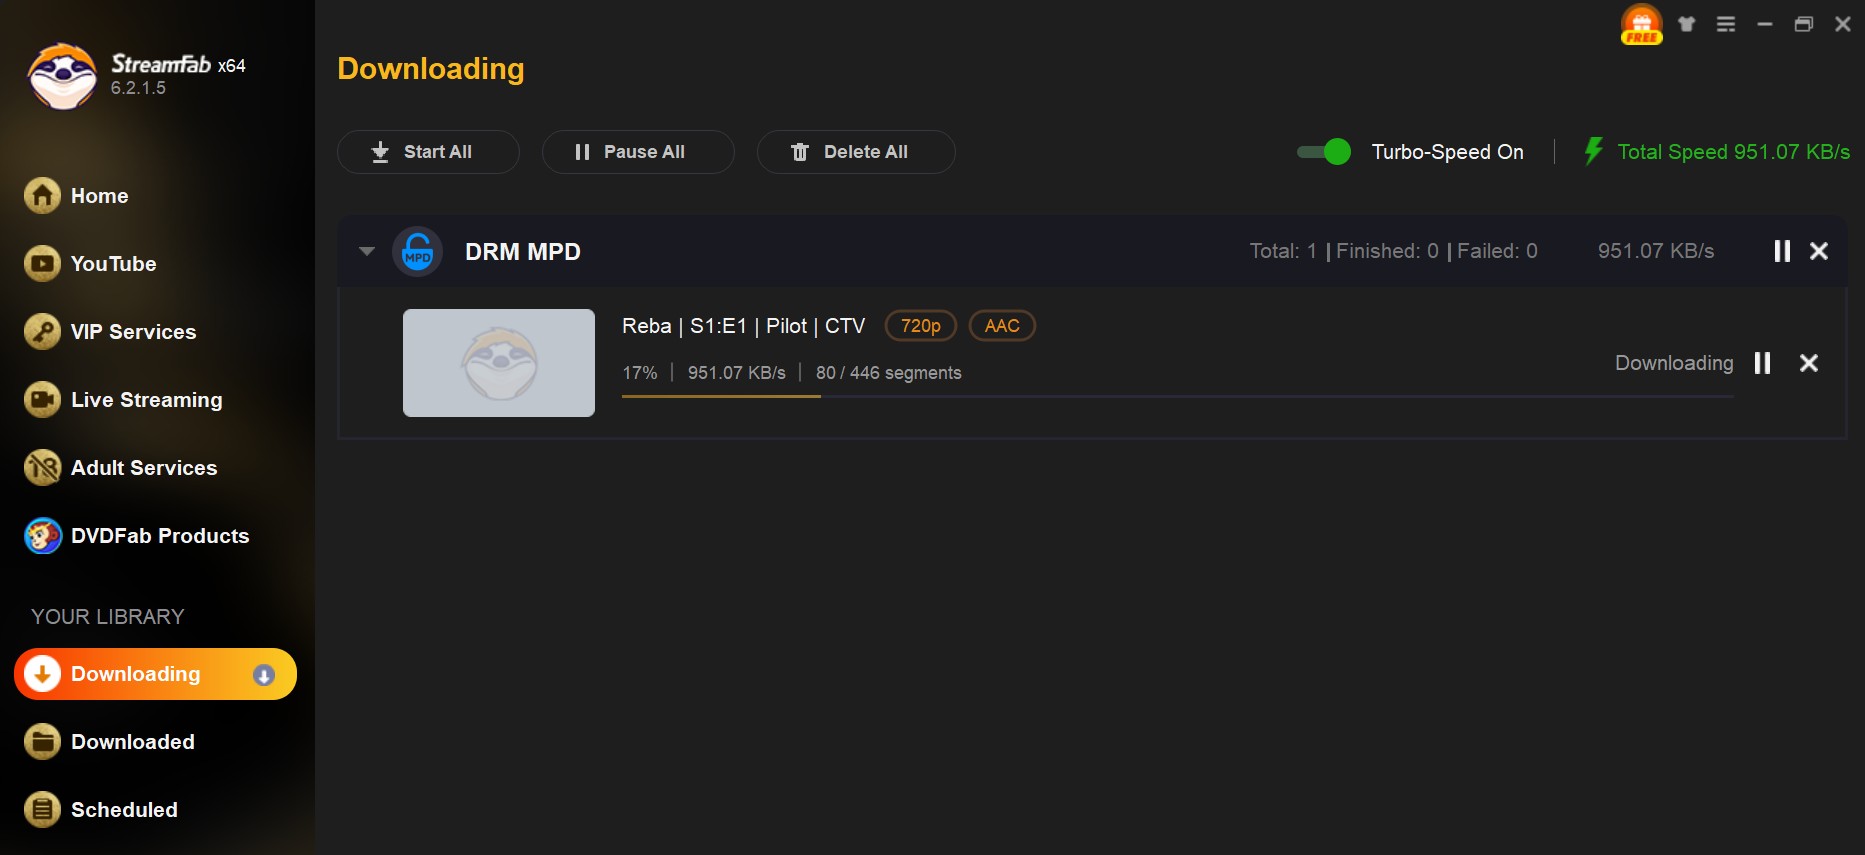
Task: Open Adult Services section
Action: (x=144, y=468)
